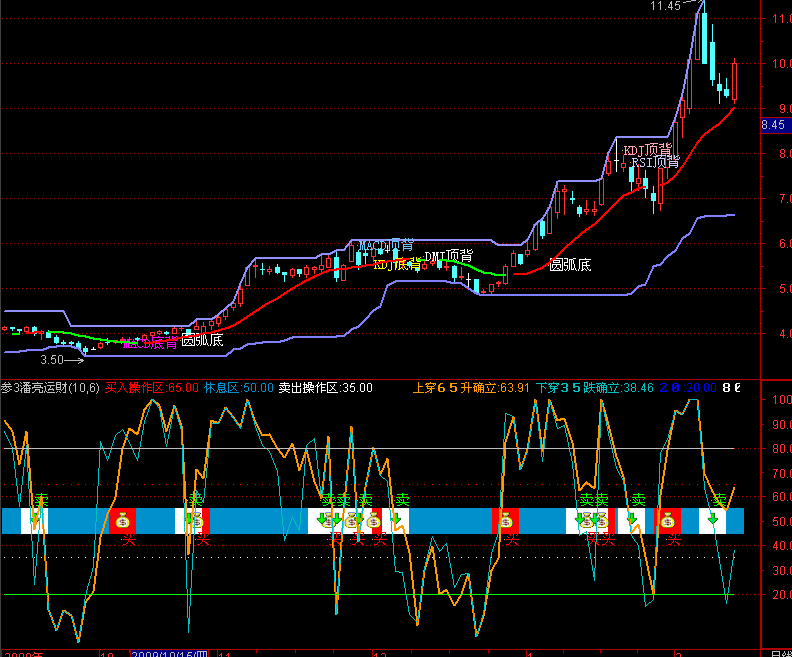
Task: Click the blue 20:20.00 readout
Action: [688, 388]
